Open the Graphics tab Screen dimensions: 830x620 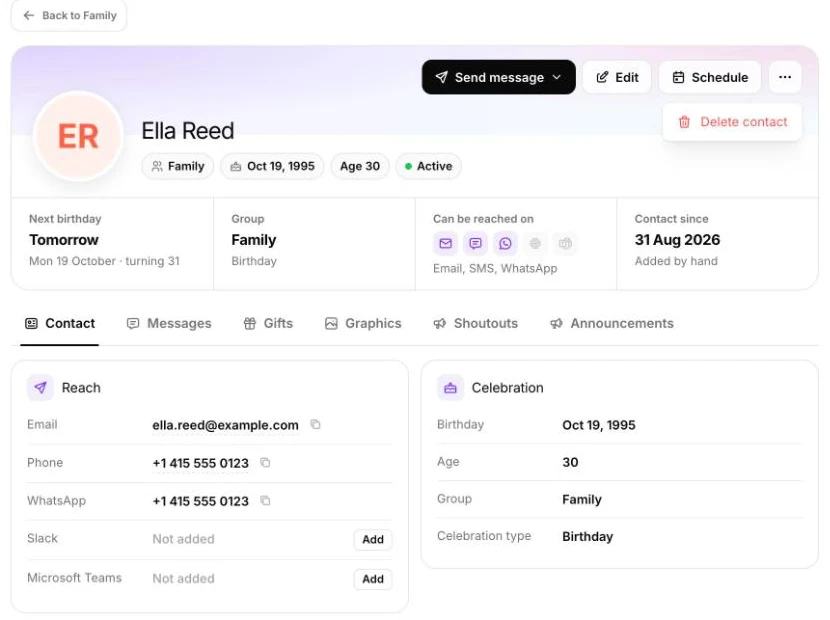[x=363, y=324]
